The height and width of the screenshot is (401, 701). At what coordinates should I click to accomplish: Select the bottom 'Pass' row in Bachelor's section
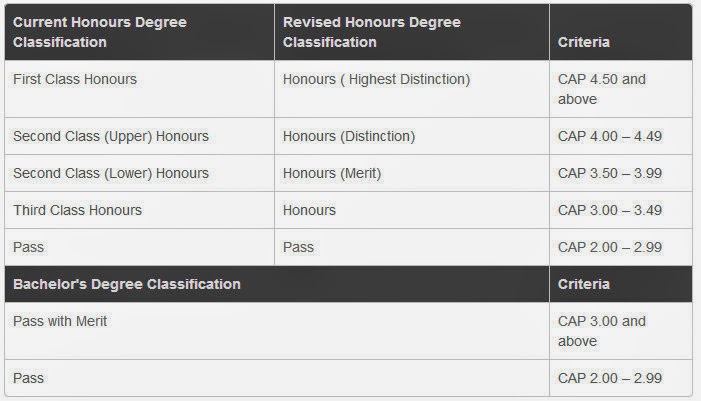[28, 379]
